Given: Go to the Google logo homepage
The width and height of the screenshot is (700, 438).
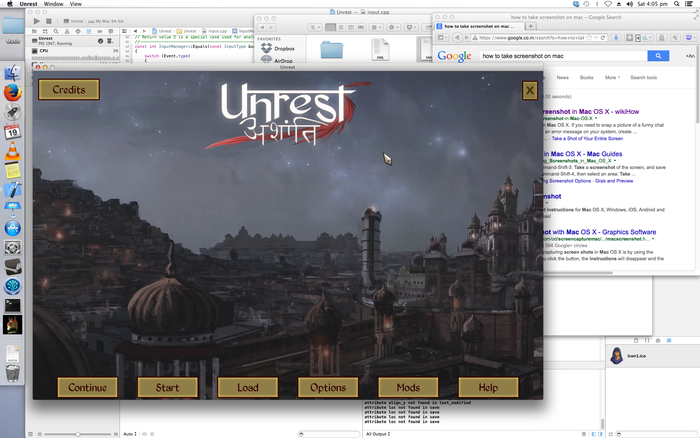Looking at the screenshot, I should 454,56.
